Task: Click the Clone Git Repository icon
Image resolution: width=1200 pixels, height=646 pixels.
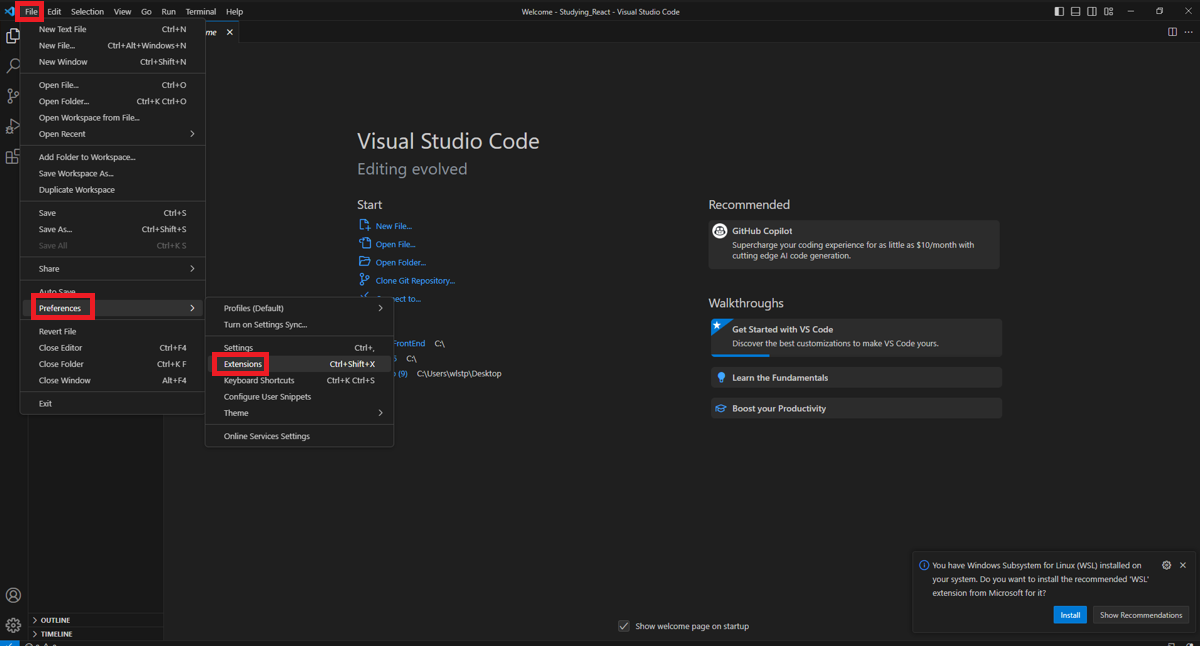Action: tap(365, 280)
